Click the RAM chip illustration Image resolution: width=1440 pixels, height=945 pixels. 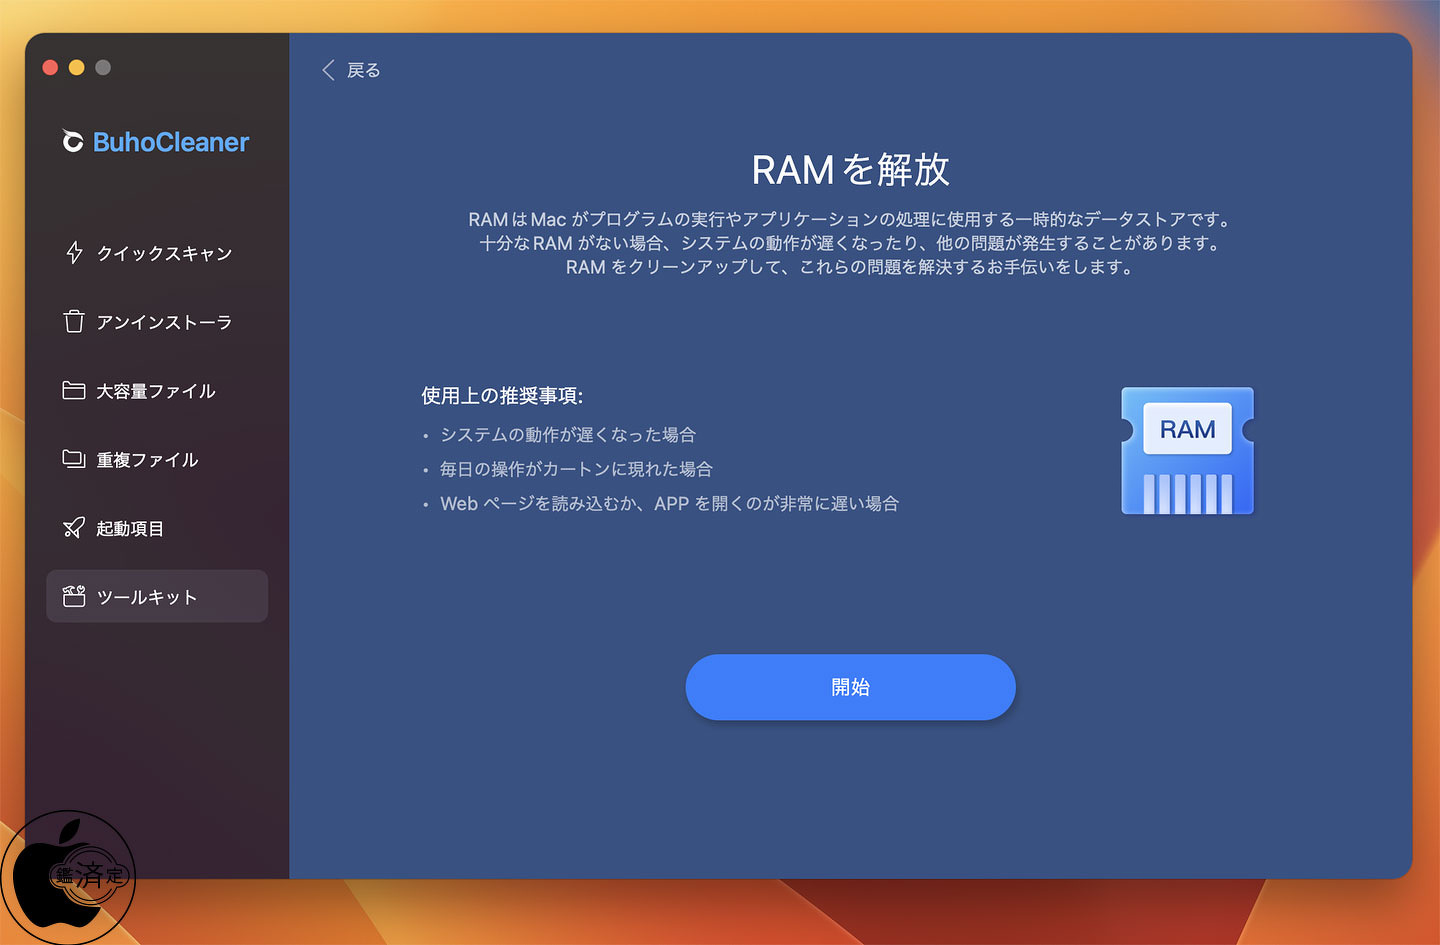(1187, 451)
